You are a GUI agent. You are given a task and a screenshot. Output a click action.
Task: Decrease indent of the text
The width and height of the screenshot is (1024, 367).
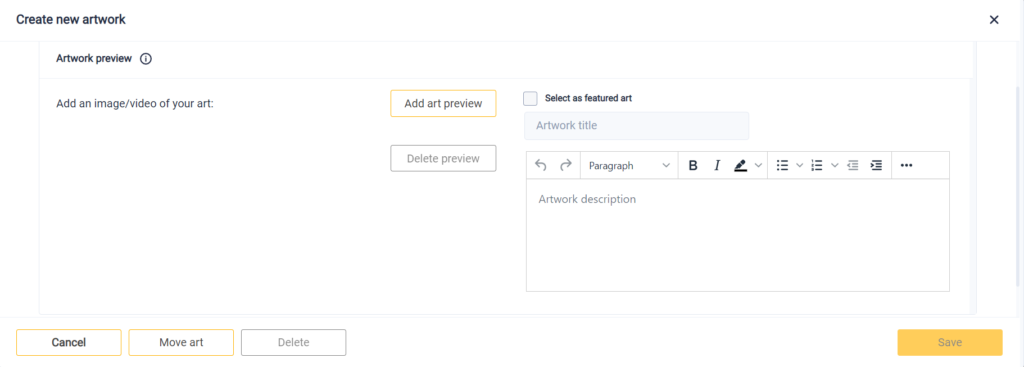(853, 166)
